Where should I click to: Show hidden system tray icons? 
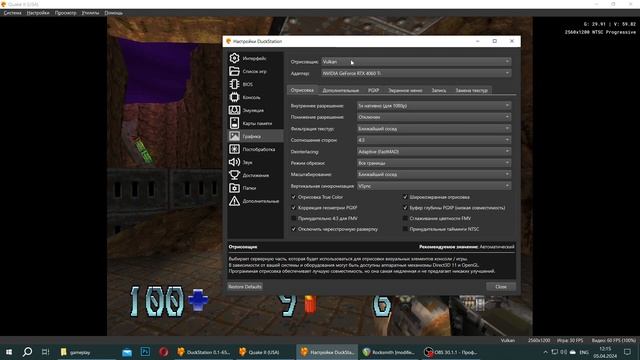pyautogui.click(x=545, y=352)
